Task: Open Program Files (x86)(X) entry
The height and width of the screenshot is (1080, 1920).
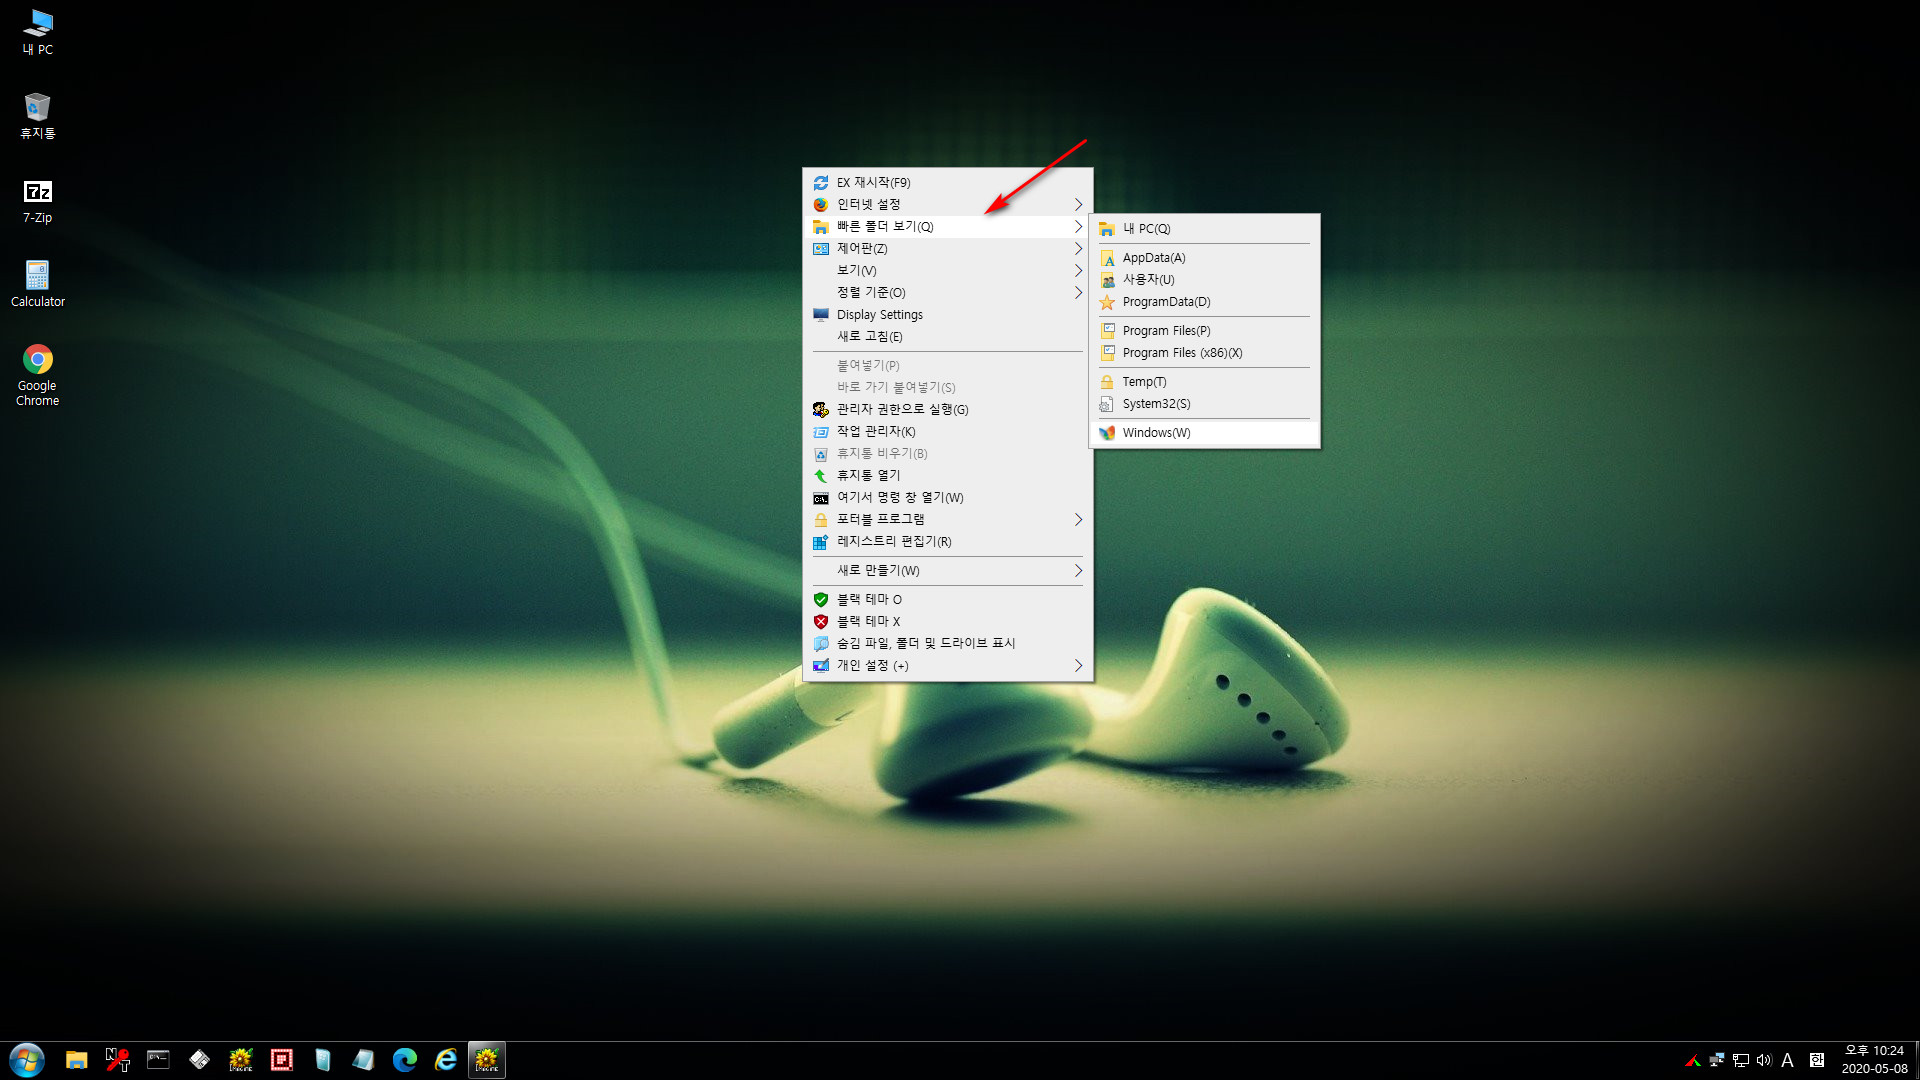Action: tap(1204, 353)
